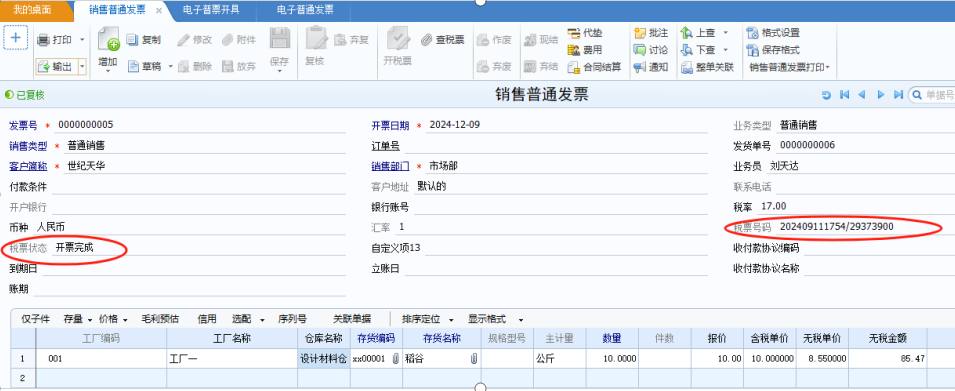
Task: Click the 关联单据 button
Action: click(352, 319)
